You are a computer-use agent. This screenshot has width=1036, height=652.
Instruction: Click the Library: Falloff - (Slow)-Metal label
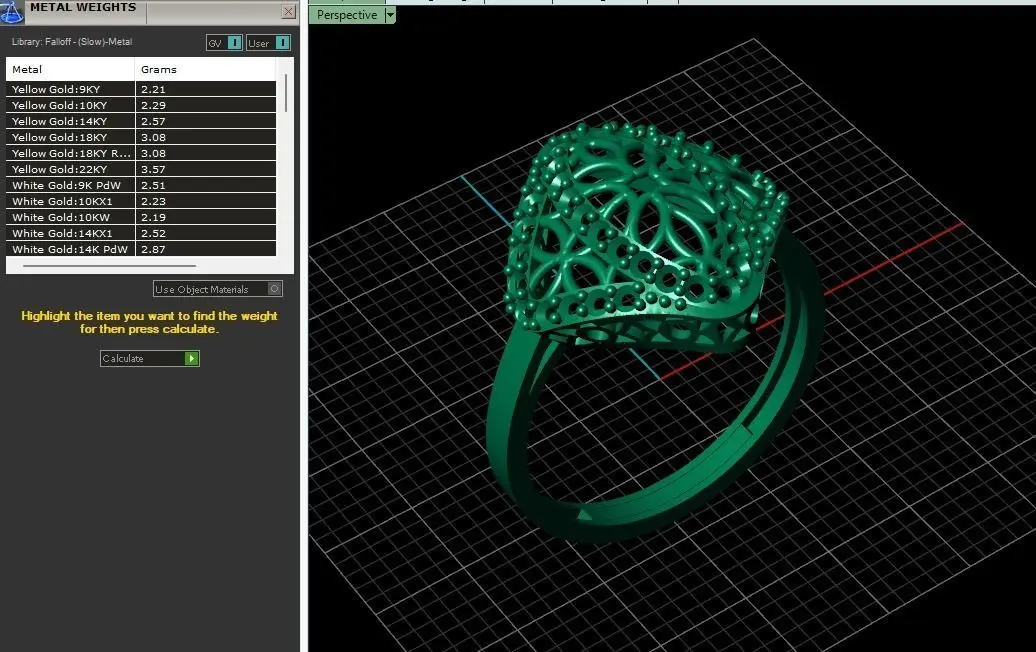[x=72, y=42]
